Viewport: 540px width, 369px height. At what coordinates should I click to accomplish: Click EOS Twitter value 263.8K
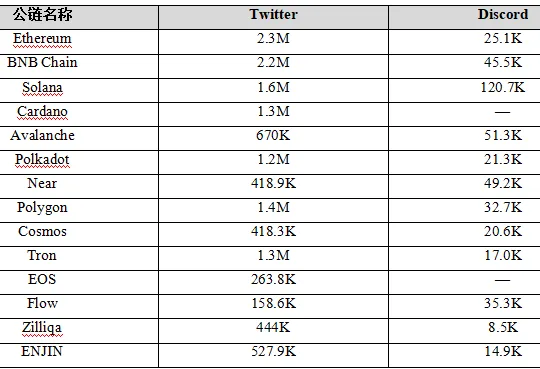273,279
